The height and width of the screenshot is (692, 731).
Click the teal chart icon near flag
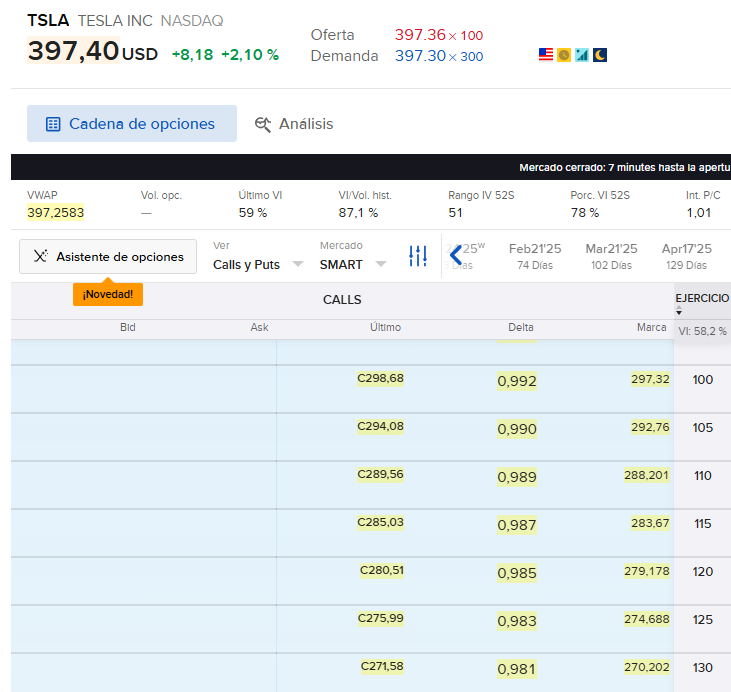[582, 55]
